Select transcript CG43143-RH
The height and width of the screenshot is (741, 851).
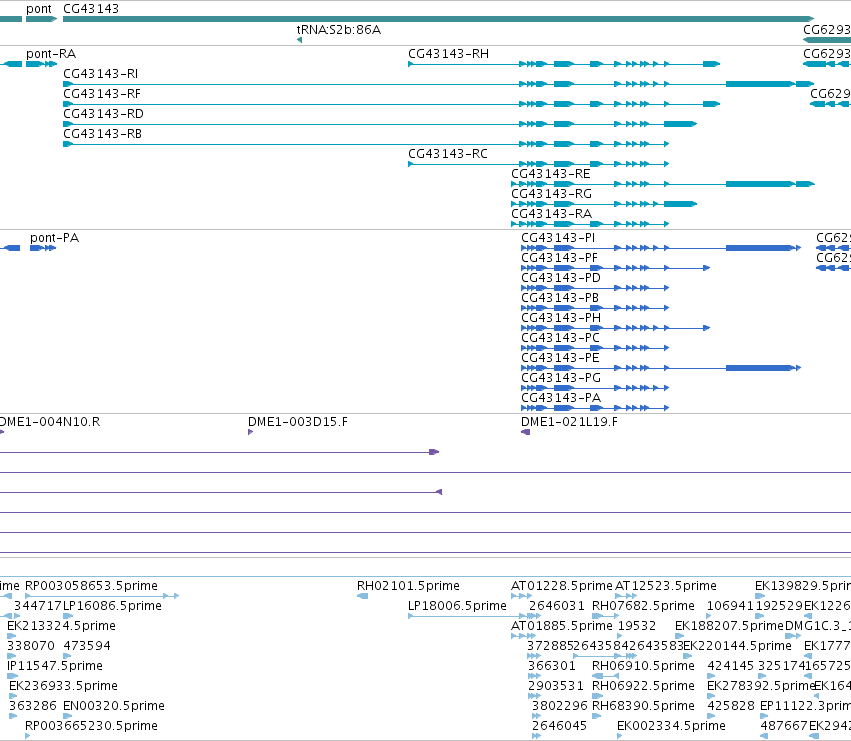(448, 54)
